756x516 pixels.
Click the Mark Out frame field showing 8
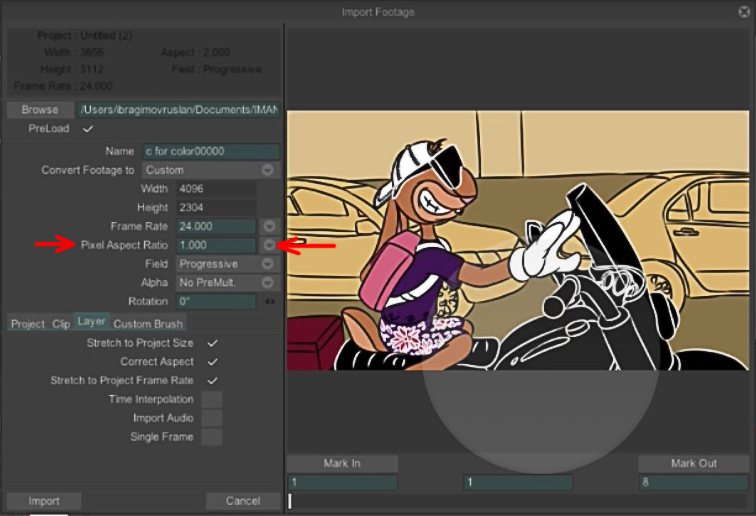click(694, 482)
